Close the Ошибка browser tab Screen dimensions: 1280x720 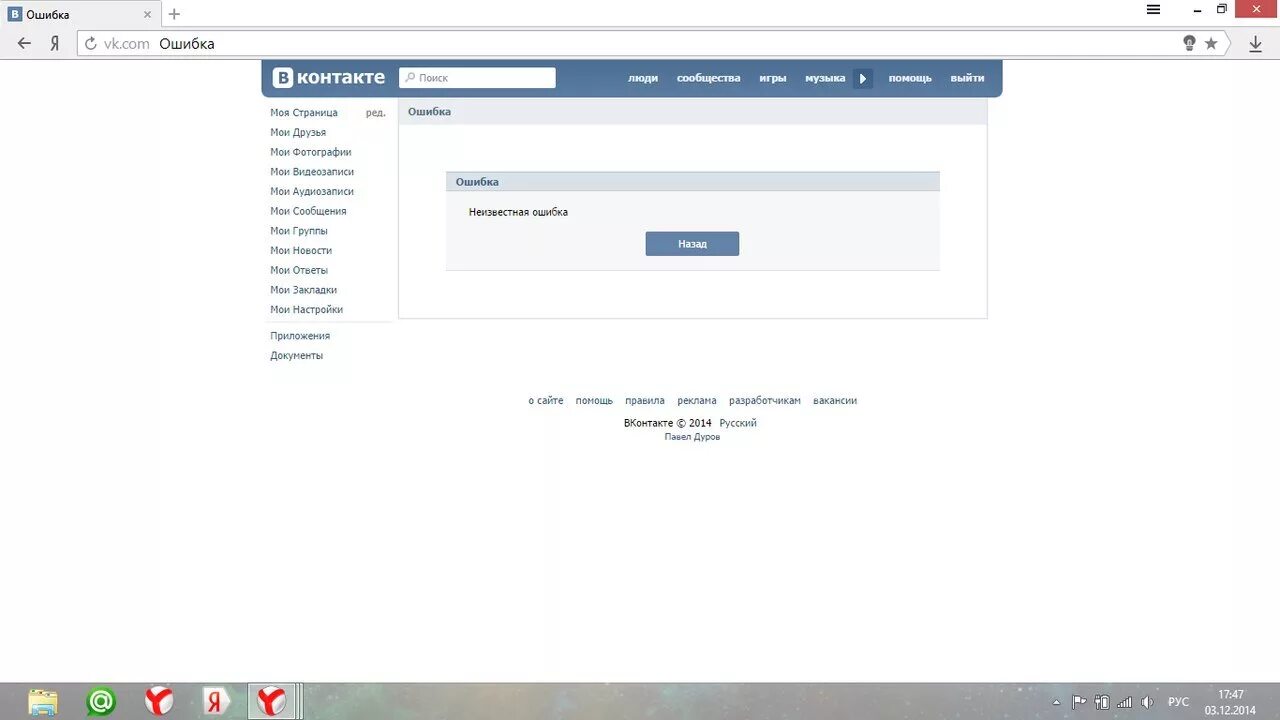click(x=148, y=15)
